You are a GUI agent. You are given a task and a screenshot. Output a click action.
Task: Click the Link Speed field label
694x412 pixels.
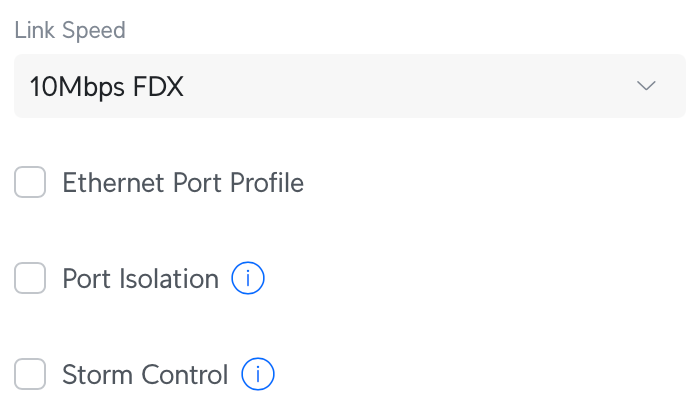pos(70,30)
